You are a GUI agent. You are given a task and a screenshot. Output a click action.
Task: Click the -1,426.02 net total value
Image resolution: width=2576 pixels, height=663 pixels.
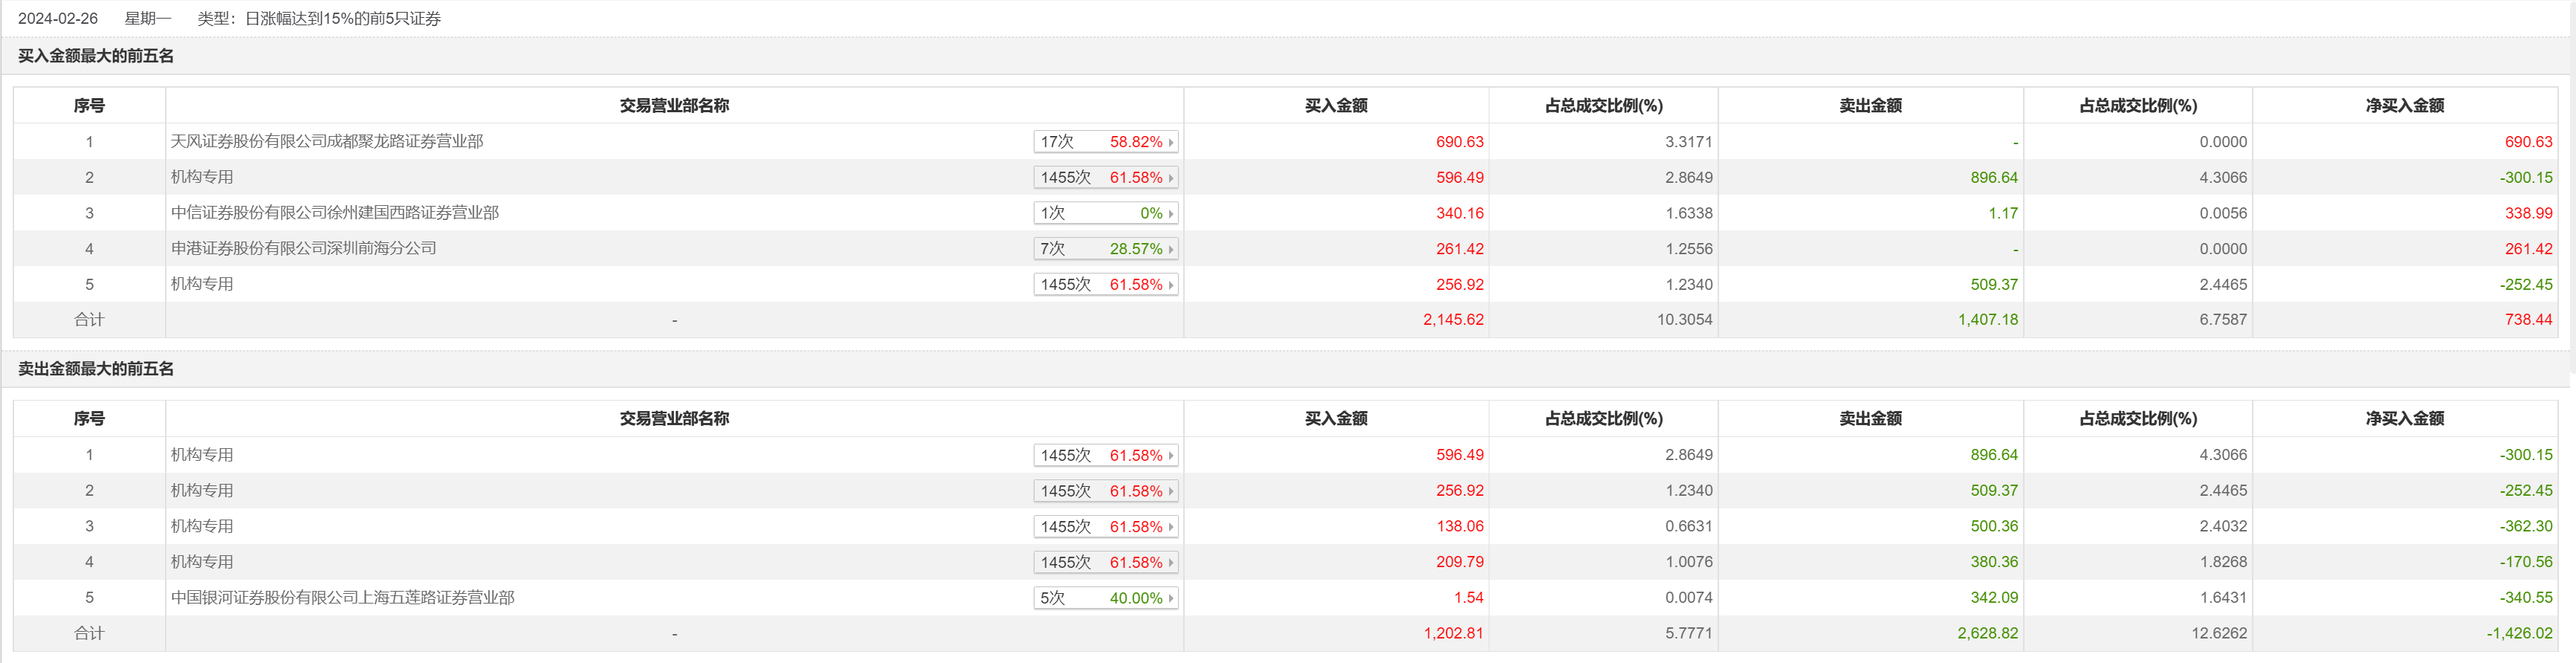click(x=2519, y=633)
